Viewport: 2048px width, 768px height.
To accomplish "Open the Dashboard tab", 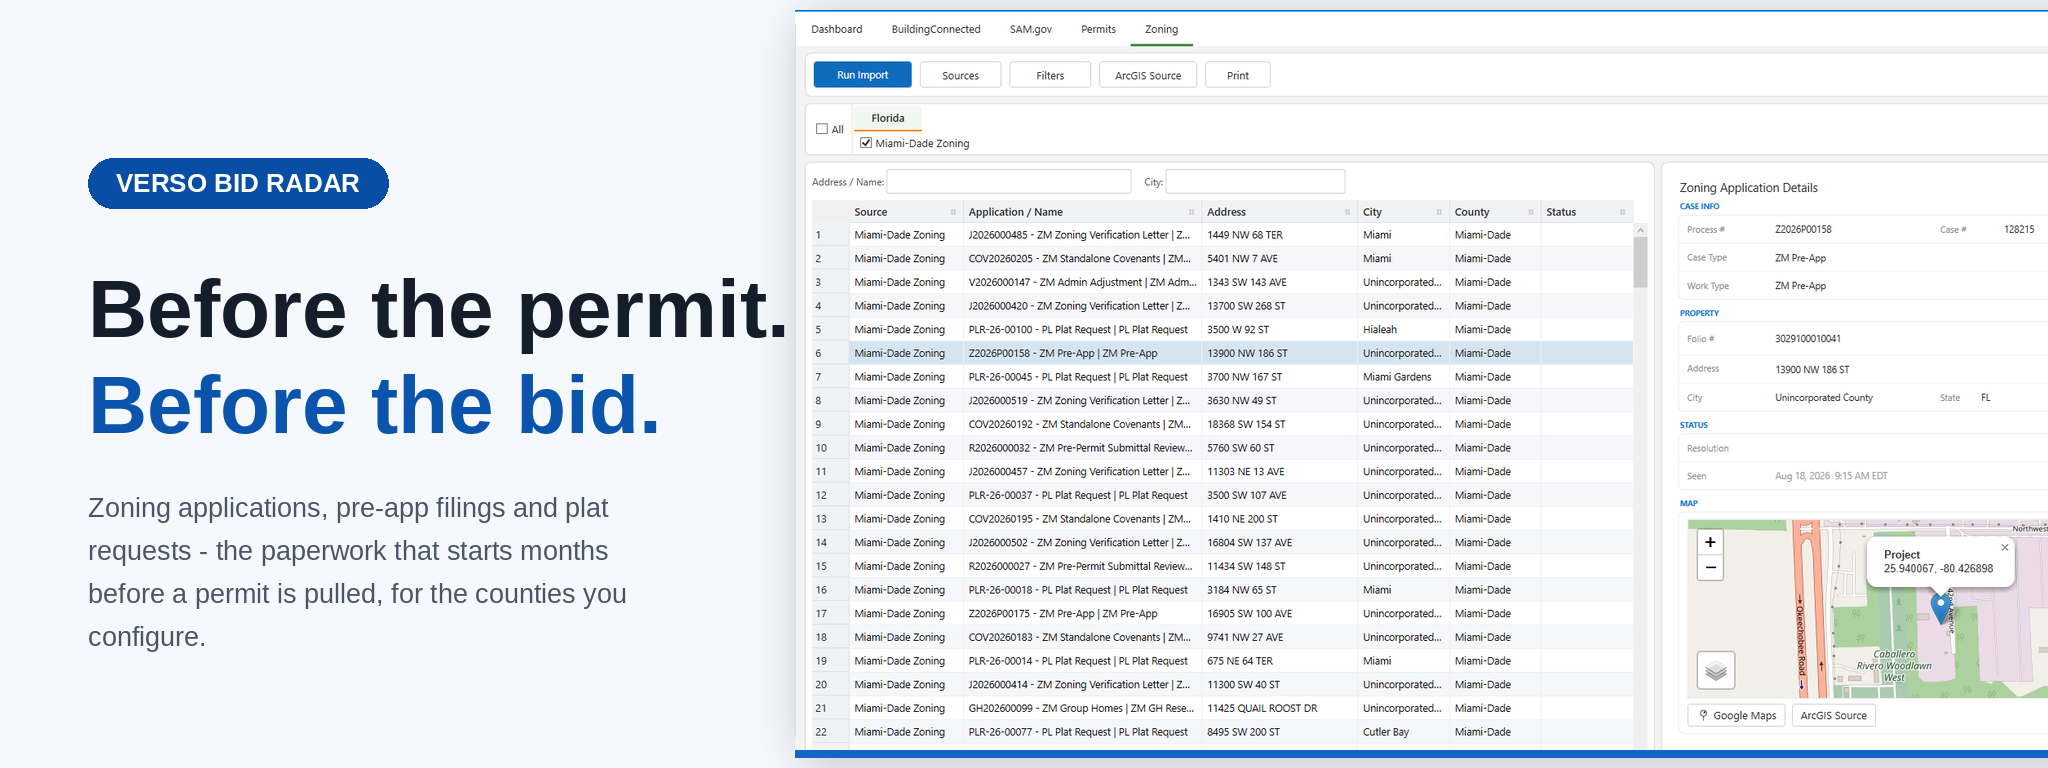I will tap(836, 29).
